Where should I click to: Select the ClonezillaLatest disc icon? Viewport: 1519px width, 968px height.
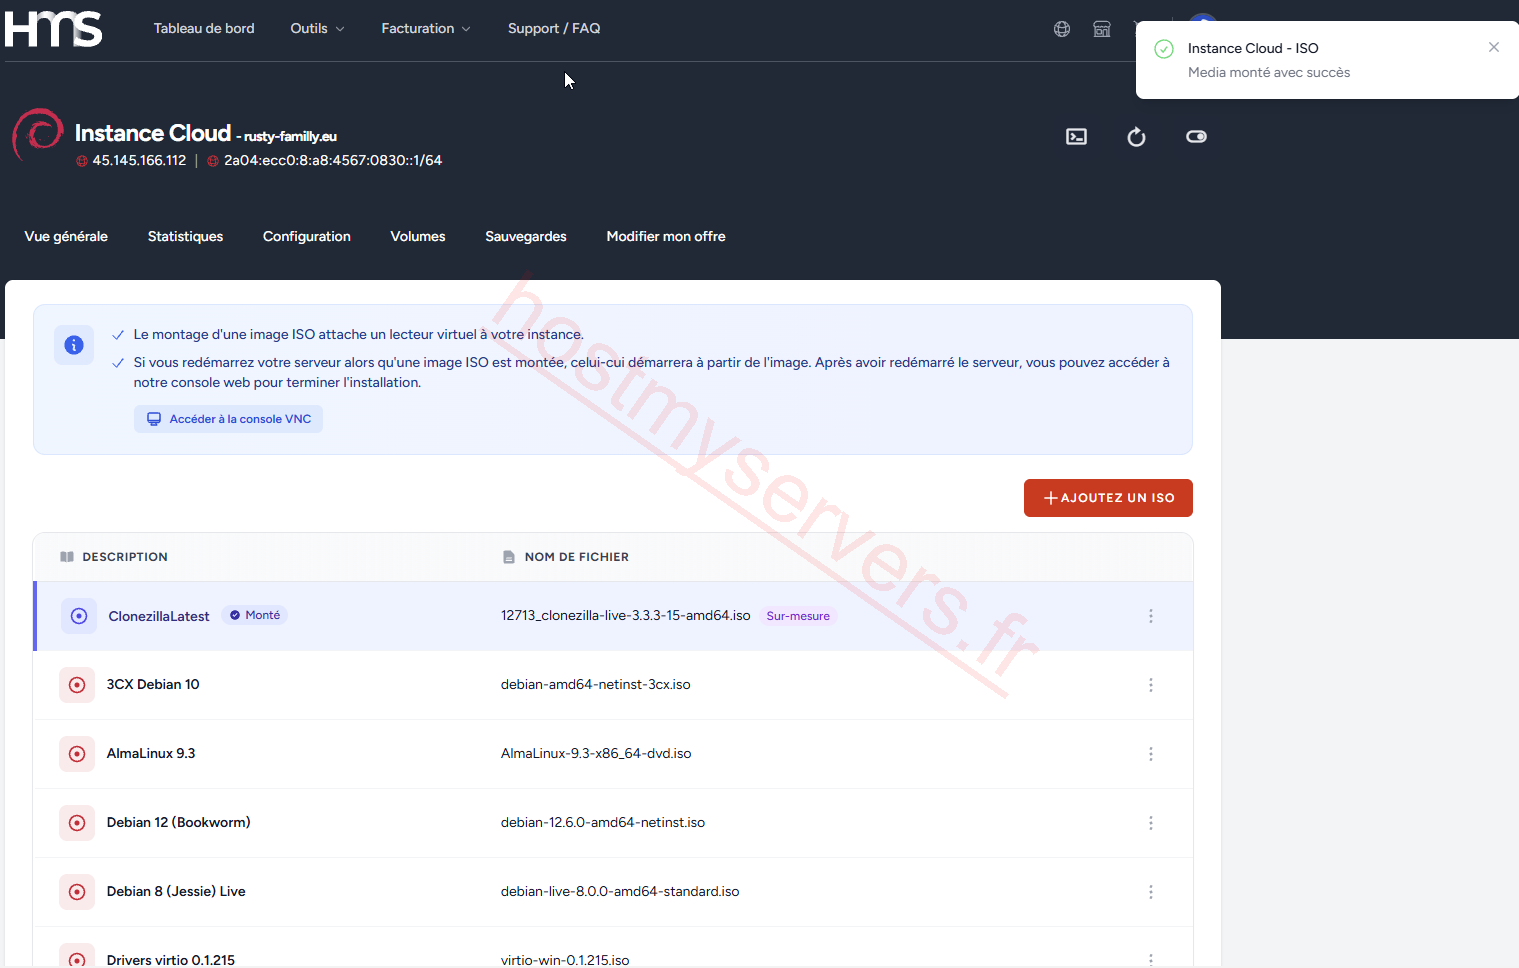pos(79,616)
